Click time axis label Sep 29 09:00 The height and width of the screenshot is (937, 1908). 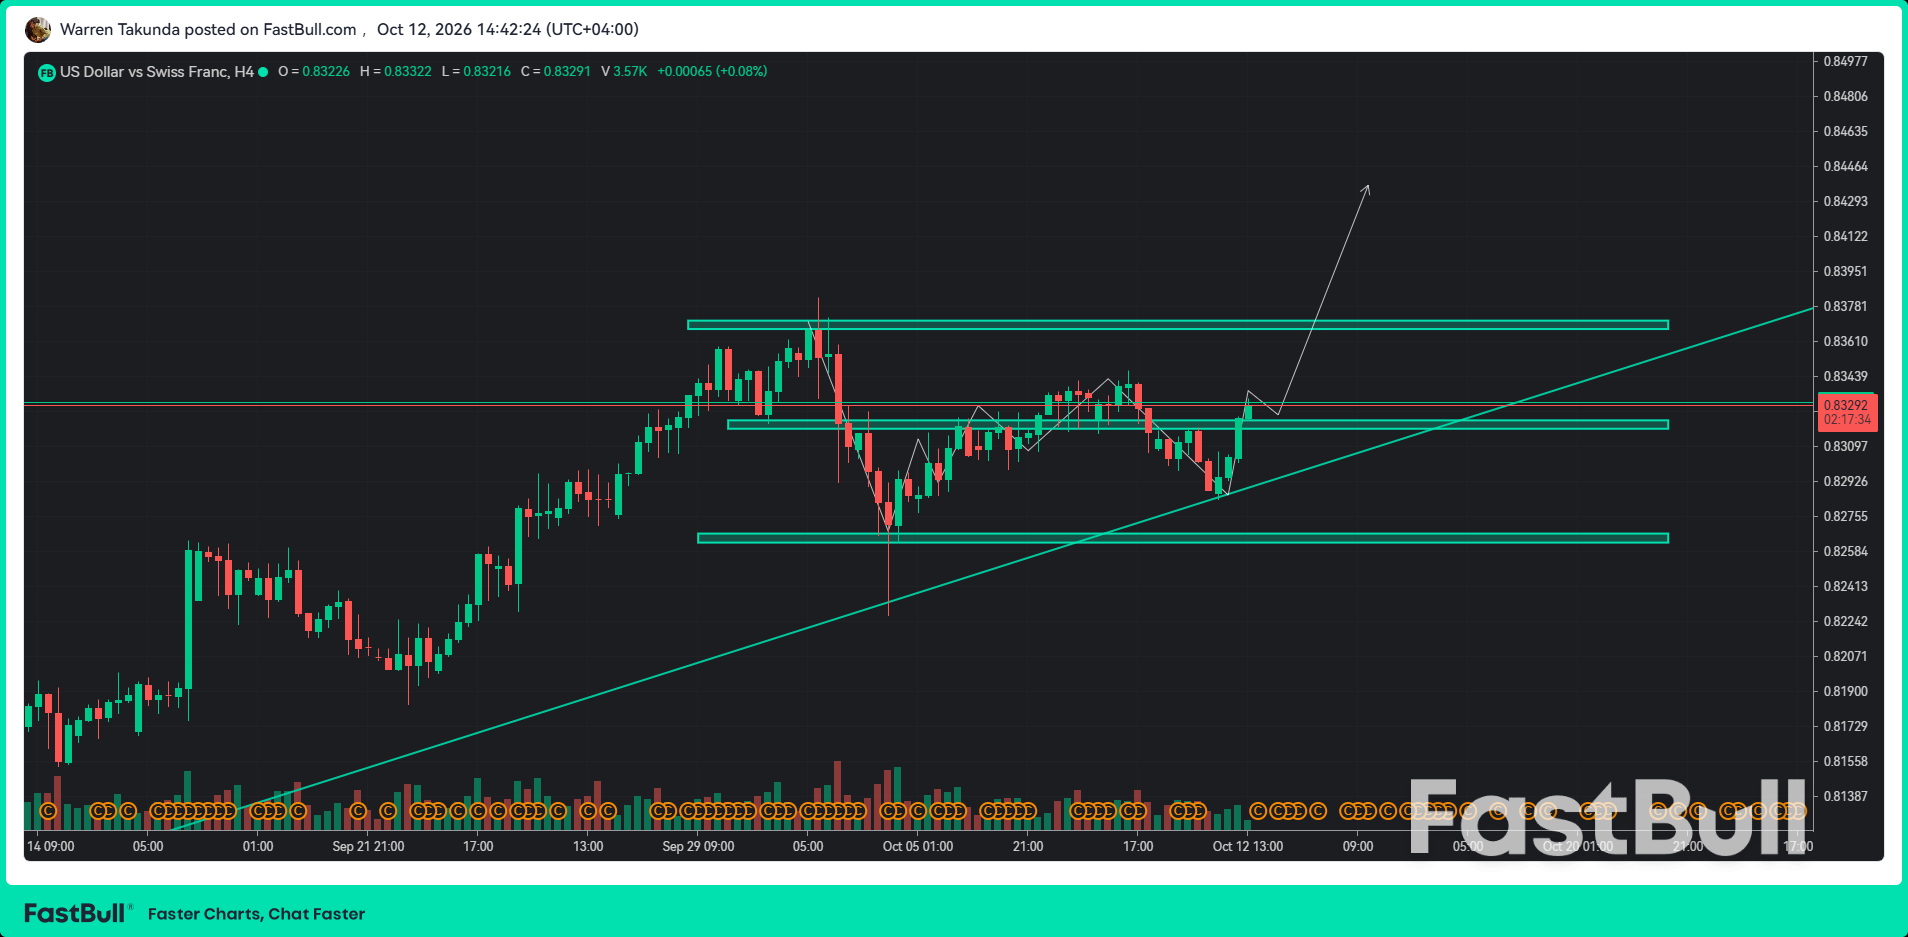coord(698,846)
